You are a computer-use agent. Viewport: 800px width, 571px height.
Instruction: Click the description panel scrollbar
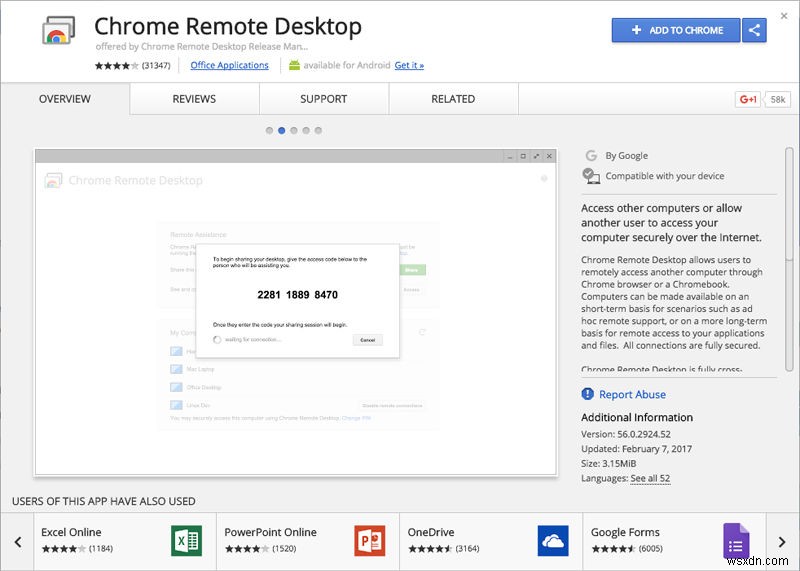(789, 259)
